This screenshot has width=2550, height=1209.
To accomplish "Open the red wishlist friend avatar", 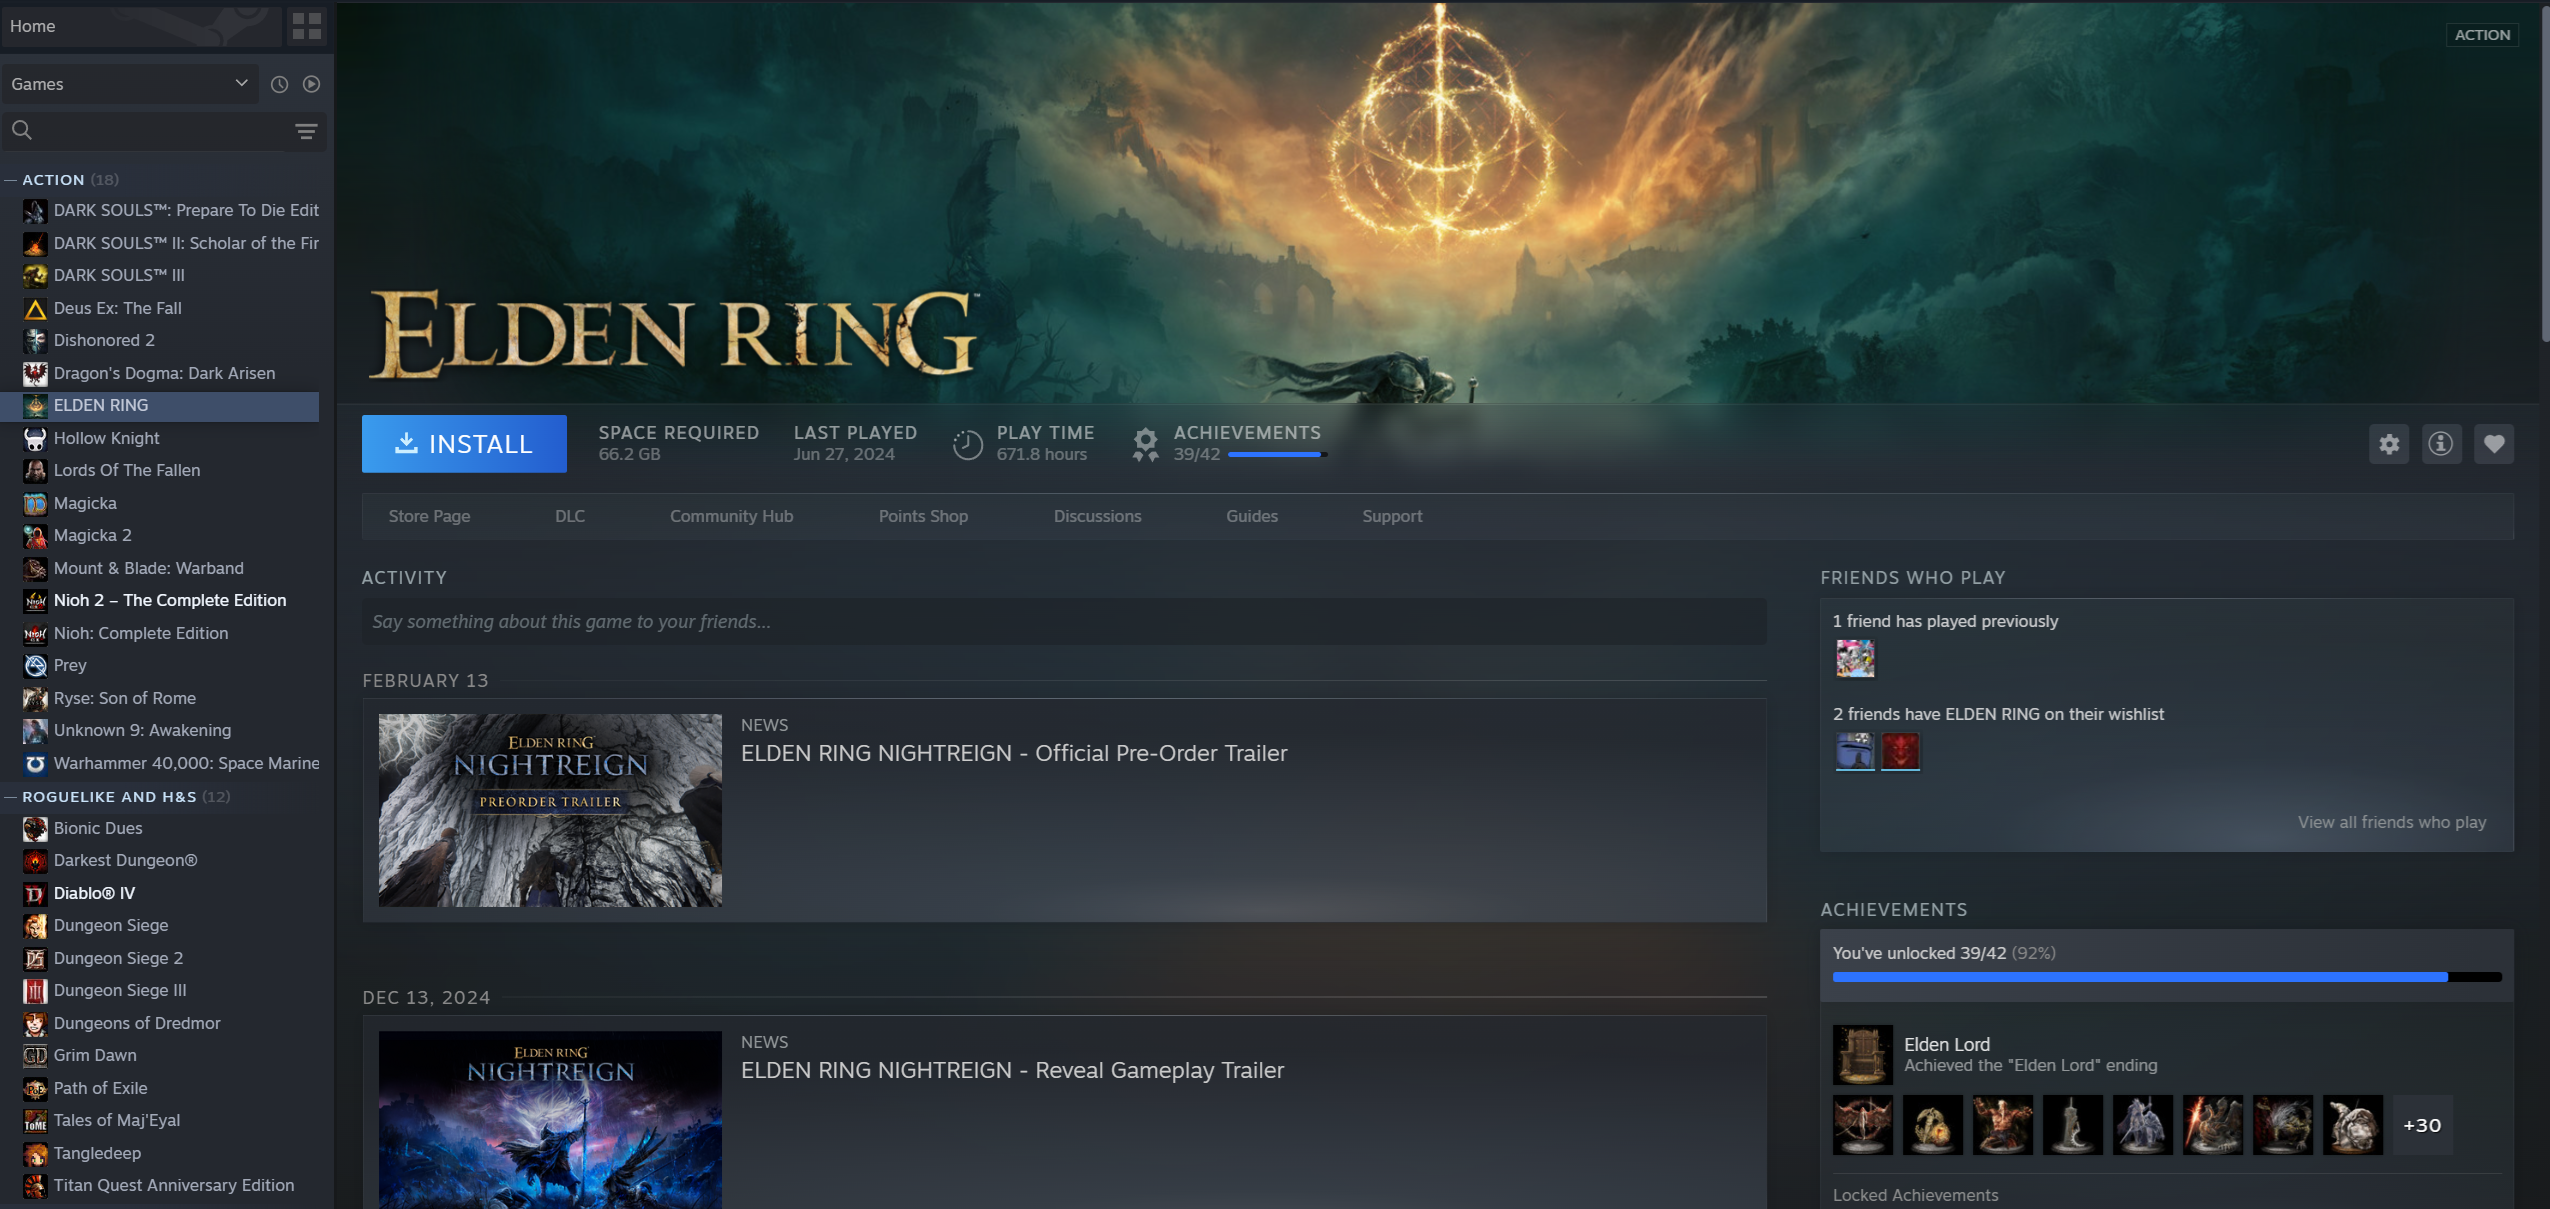I will 1900,751.
